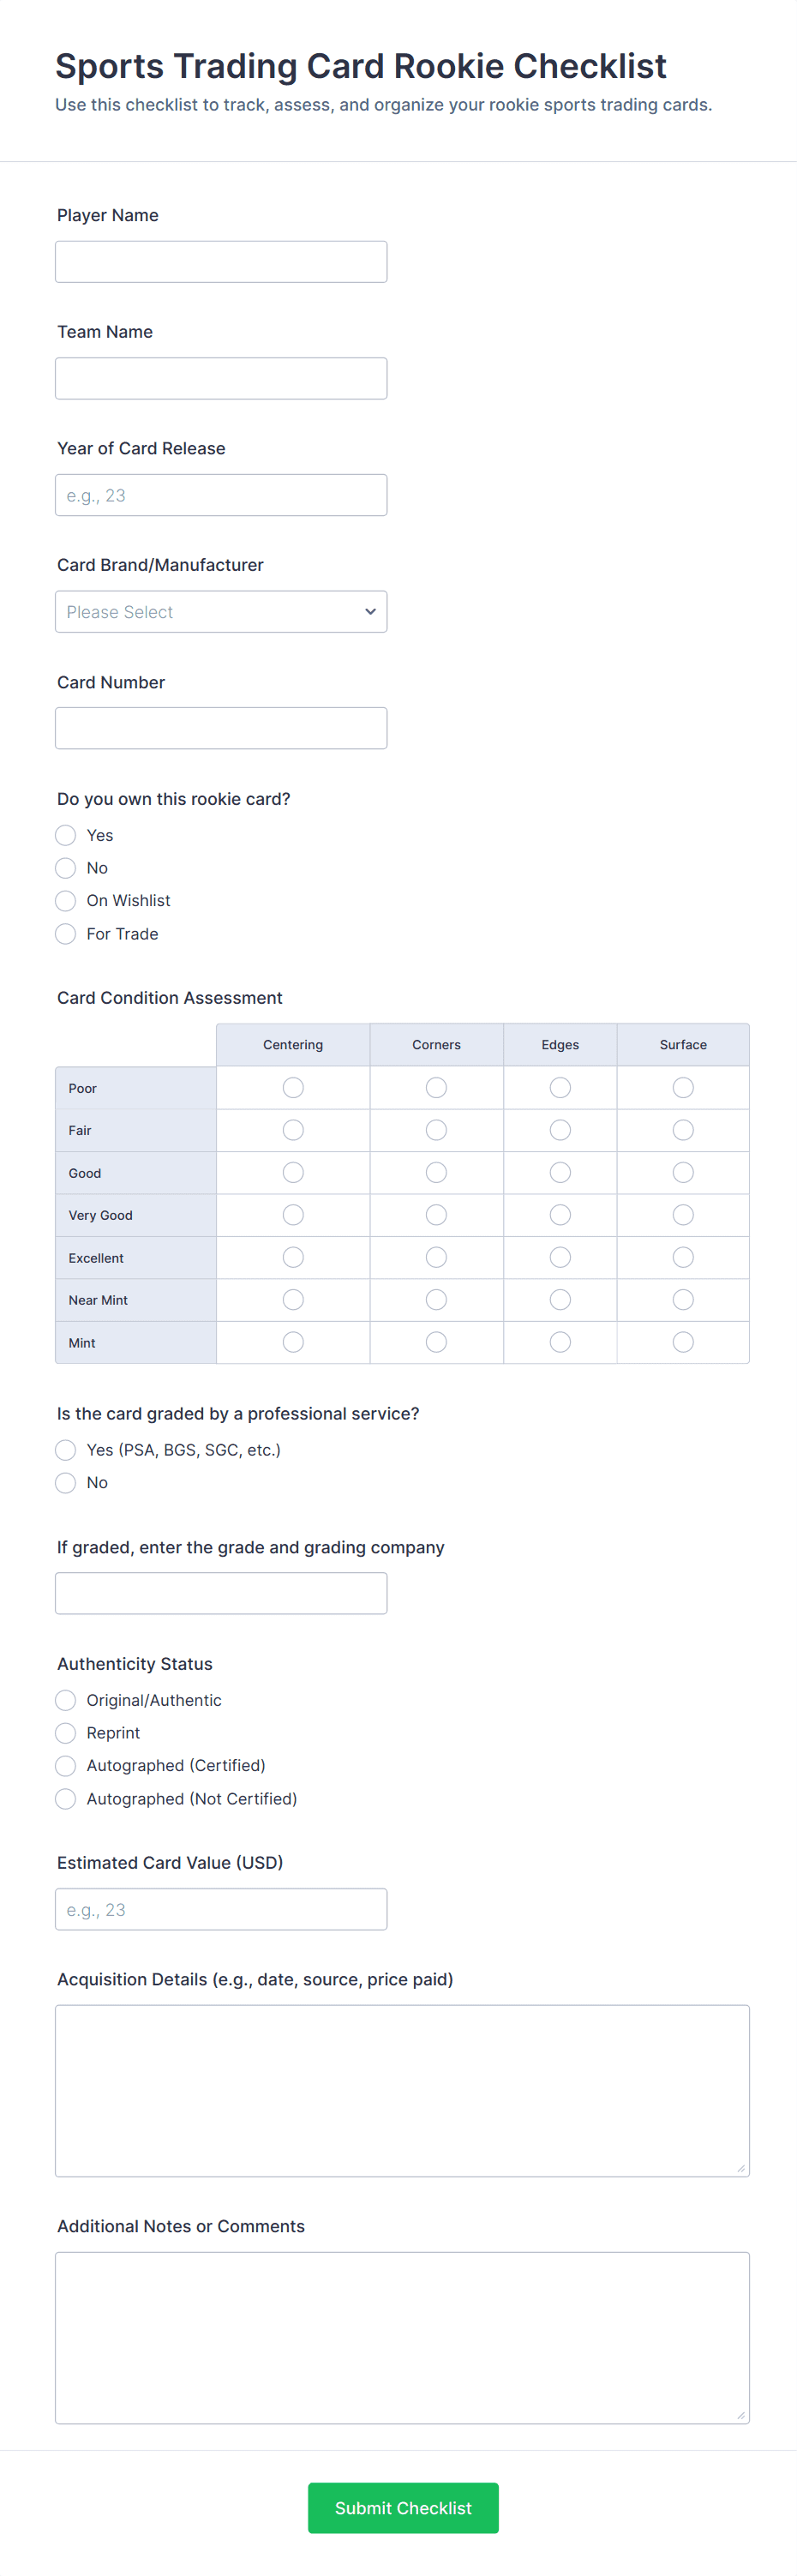This screenshot has width=797, height=2576.
Task: Mark Corners as Very Good
Action: coord(436,1215)
